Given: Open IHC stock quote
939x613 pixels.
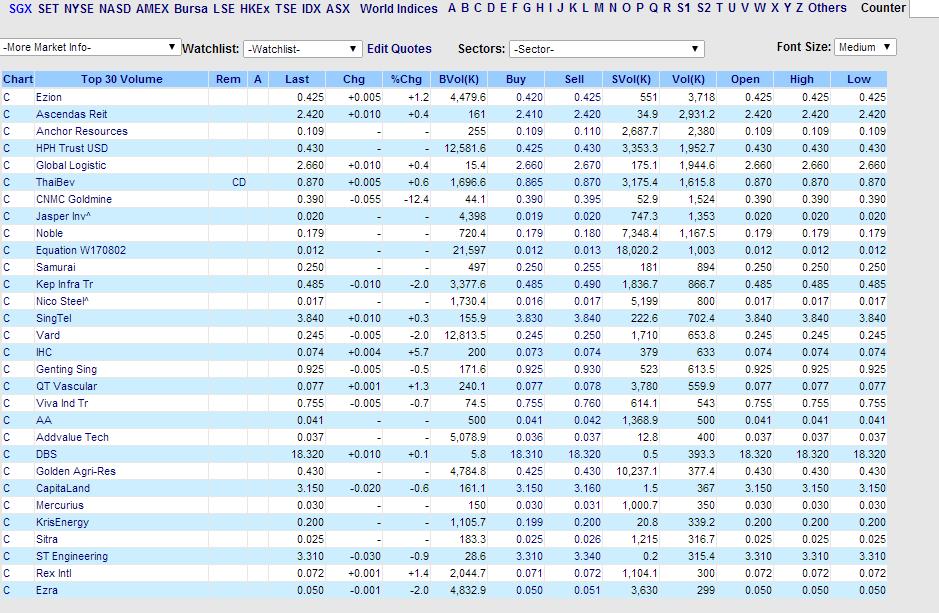Looking at the screenshot, I should click(x=44, y=352).
